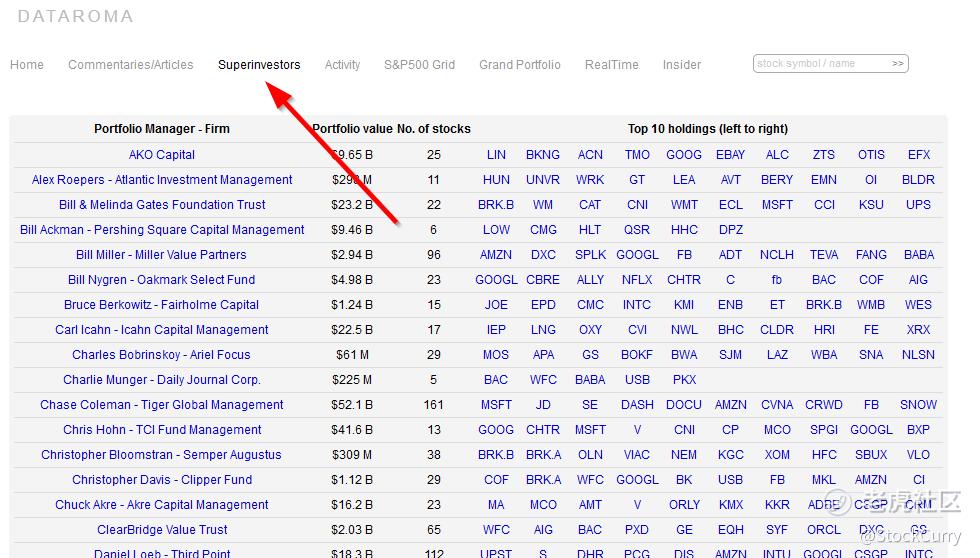
Task: Click HUN ticker in Alex Roepers row
Action: pyautogui.click(x=496, y=180)
